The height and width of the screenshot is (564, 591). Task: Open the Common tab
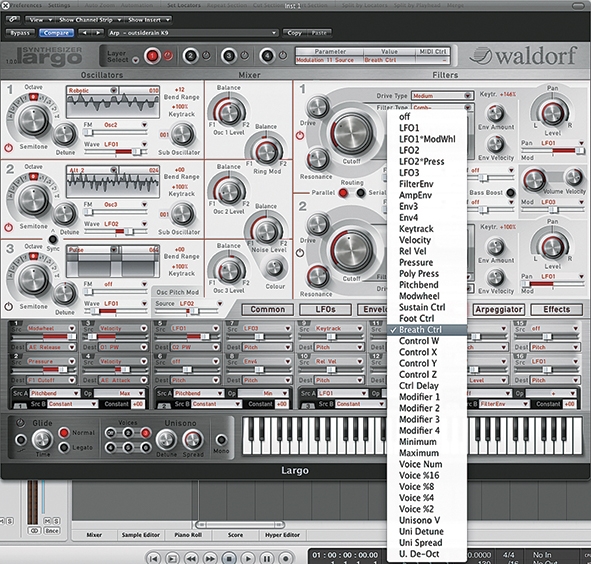(x=268, y=310)
